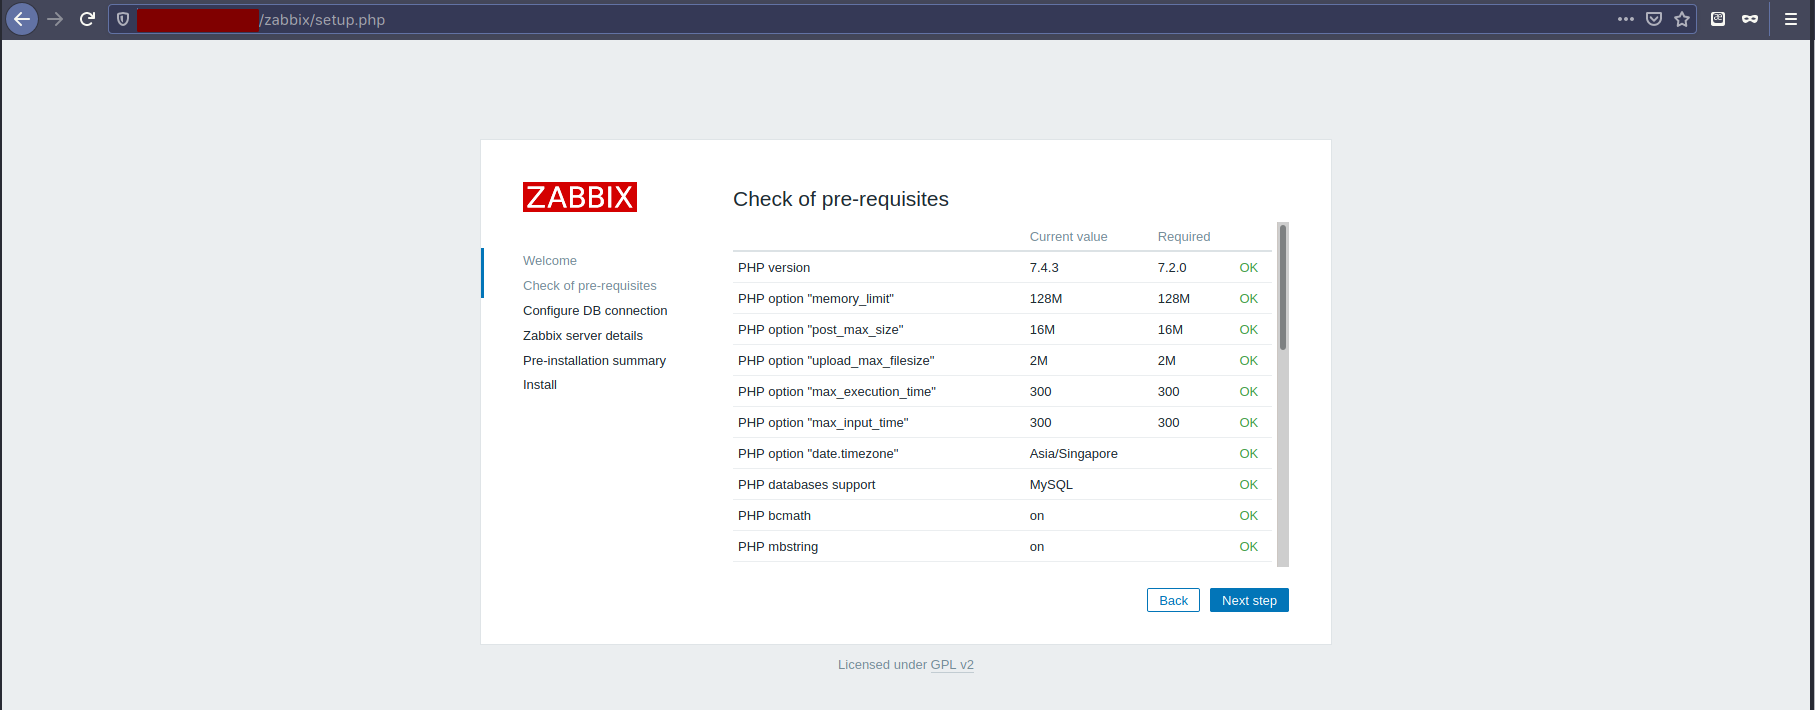Open the tracking protection shield icon
Viewport: 1815px width, 710px height.
coord(123,19)
